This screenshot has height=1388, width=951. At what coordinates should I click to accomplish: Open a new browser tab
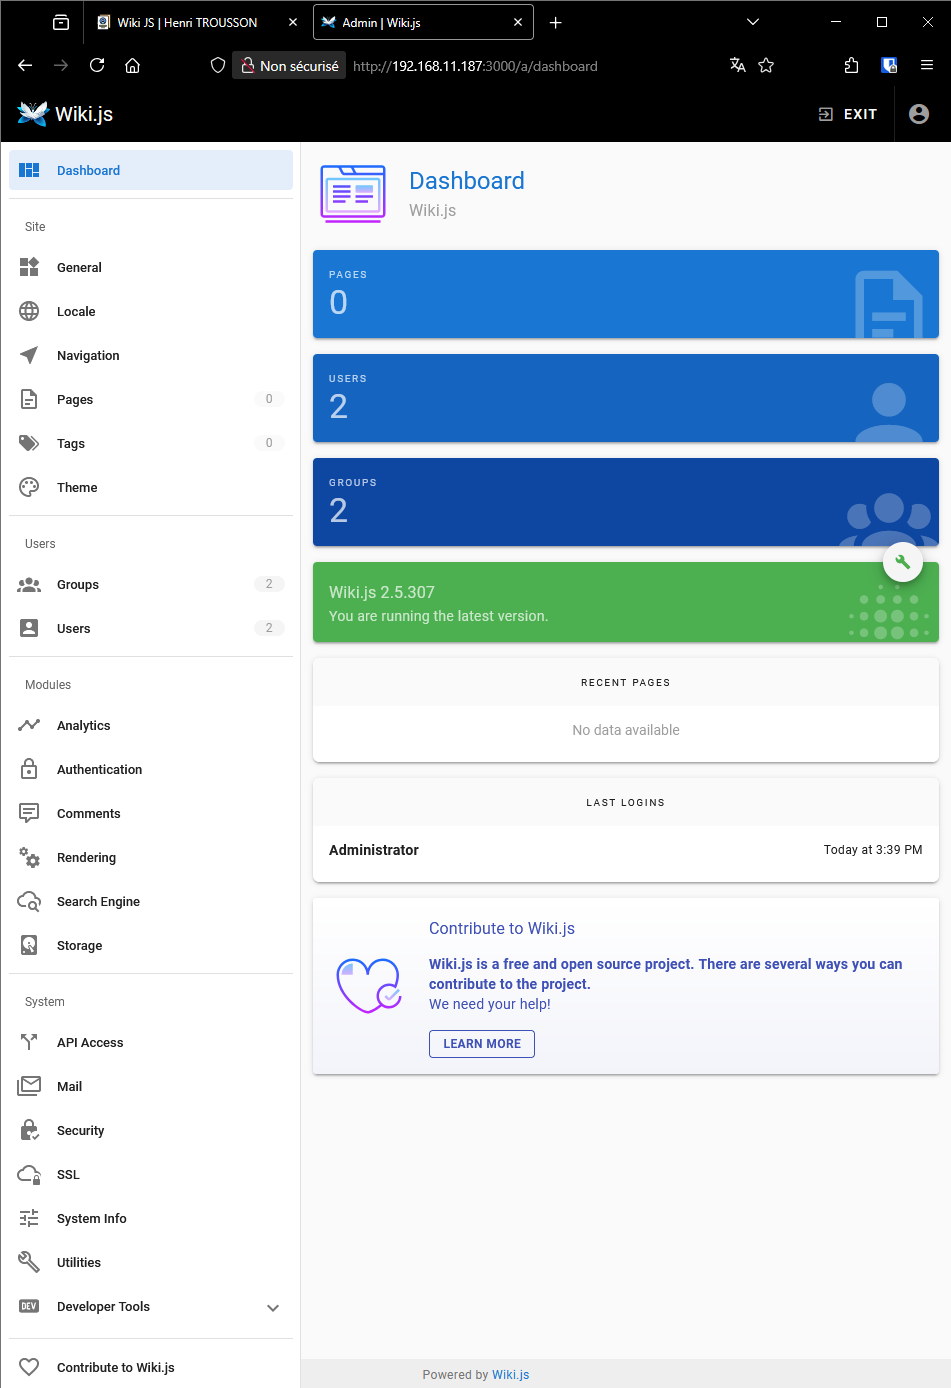(x=556, y=22)
